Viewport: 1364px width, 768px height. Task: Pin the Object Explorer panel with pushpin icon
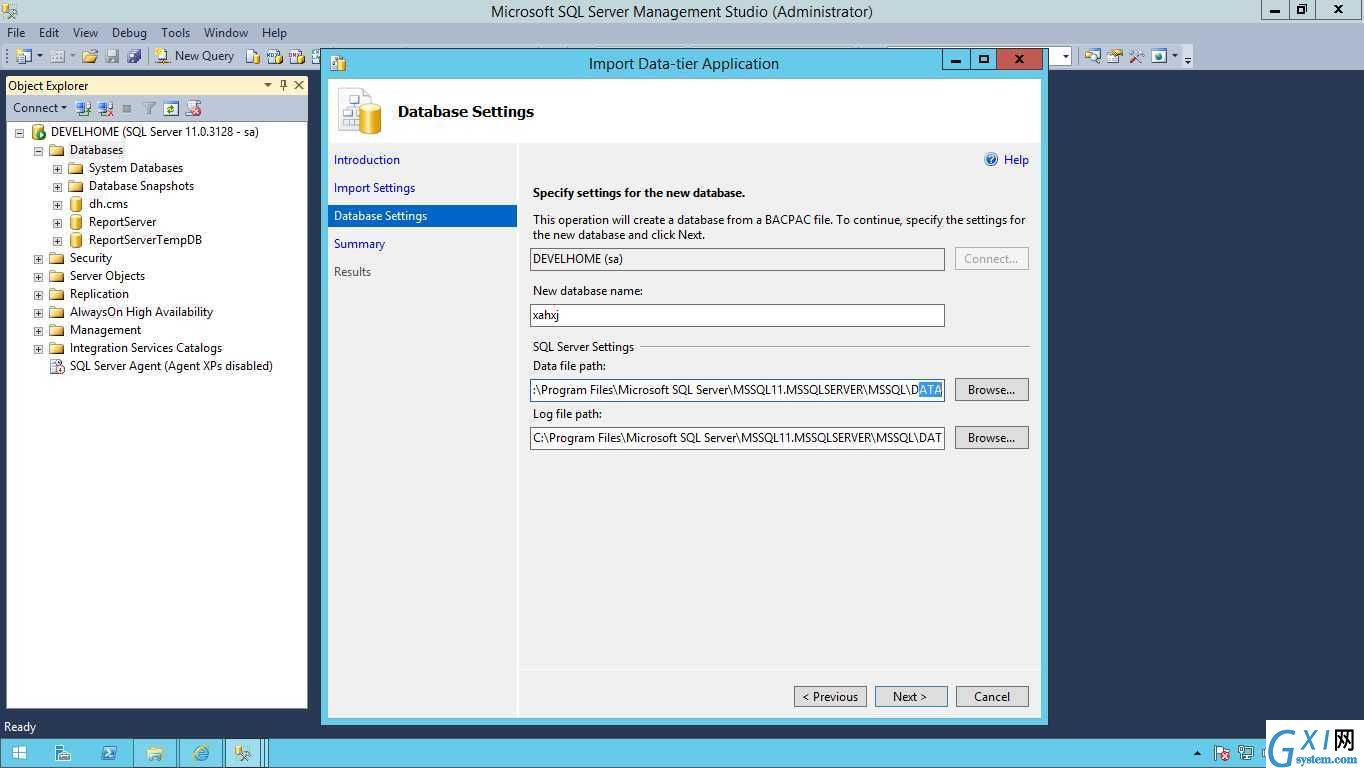(x=284, y=86)
